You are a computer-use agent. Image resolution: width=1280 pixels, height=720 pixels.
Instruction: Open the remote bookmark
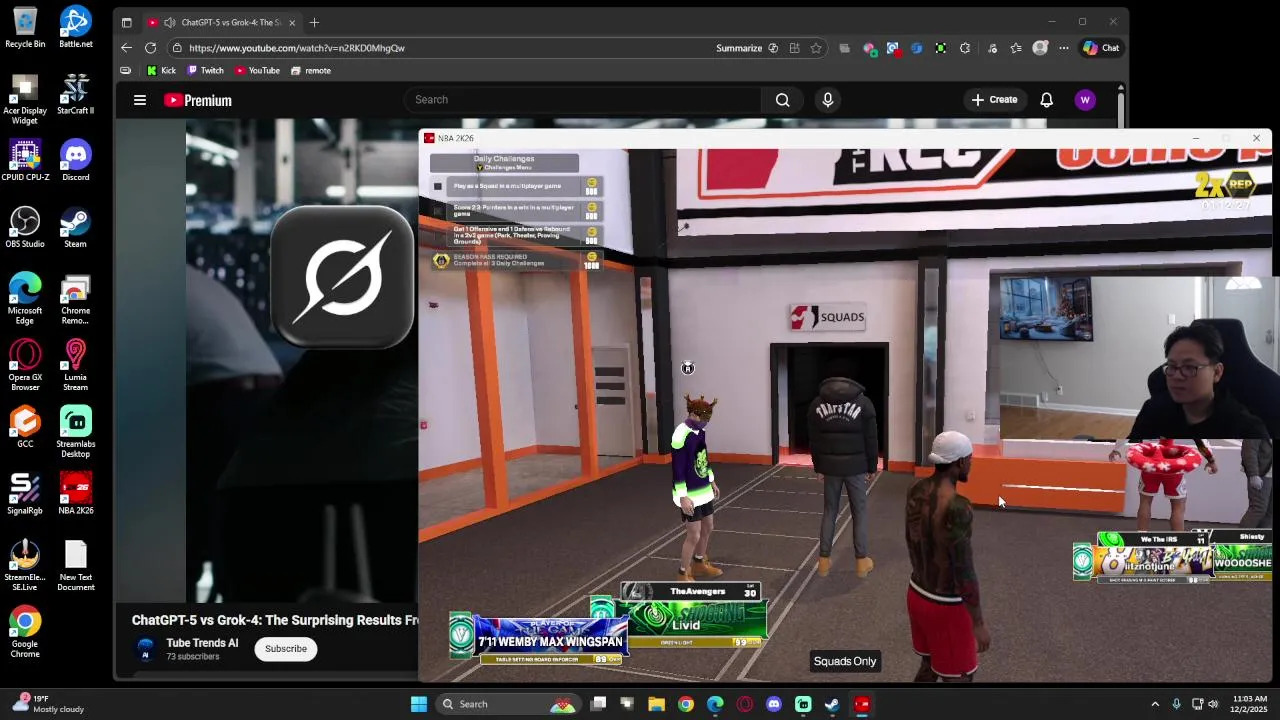click(x=310, y=71)
